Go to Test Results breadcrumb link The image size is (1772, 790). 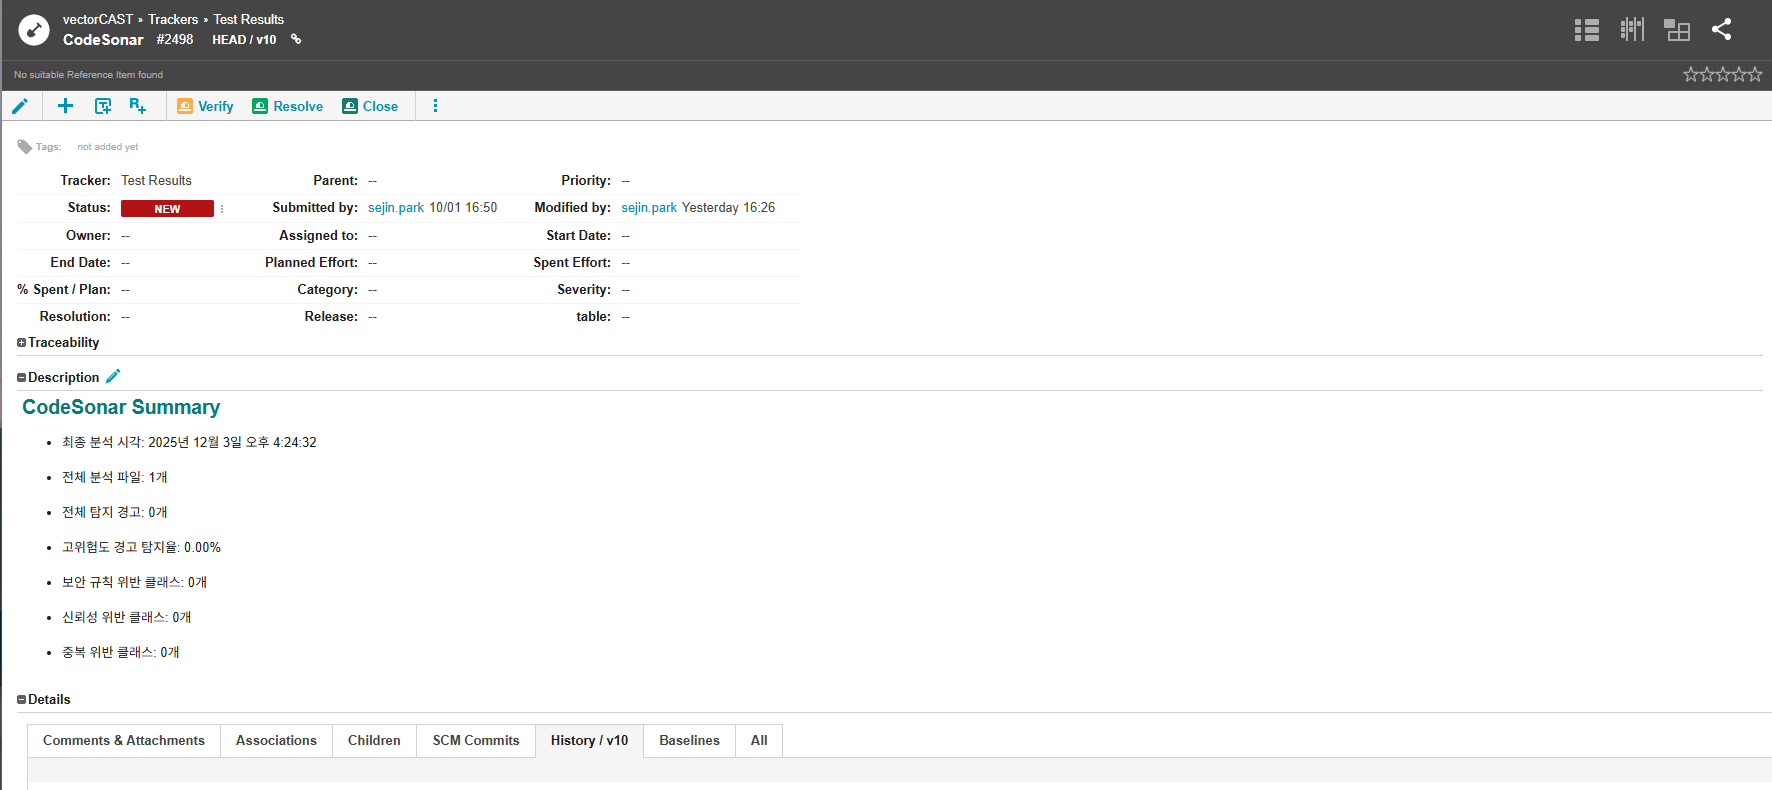click(249, 19)
